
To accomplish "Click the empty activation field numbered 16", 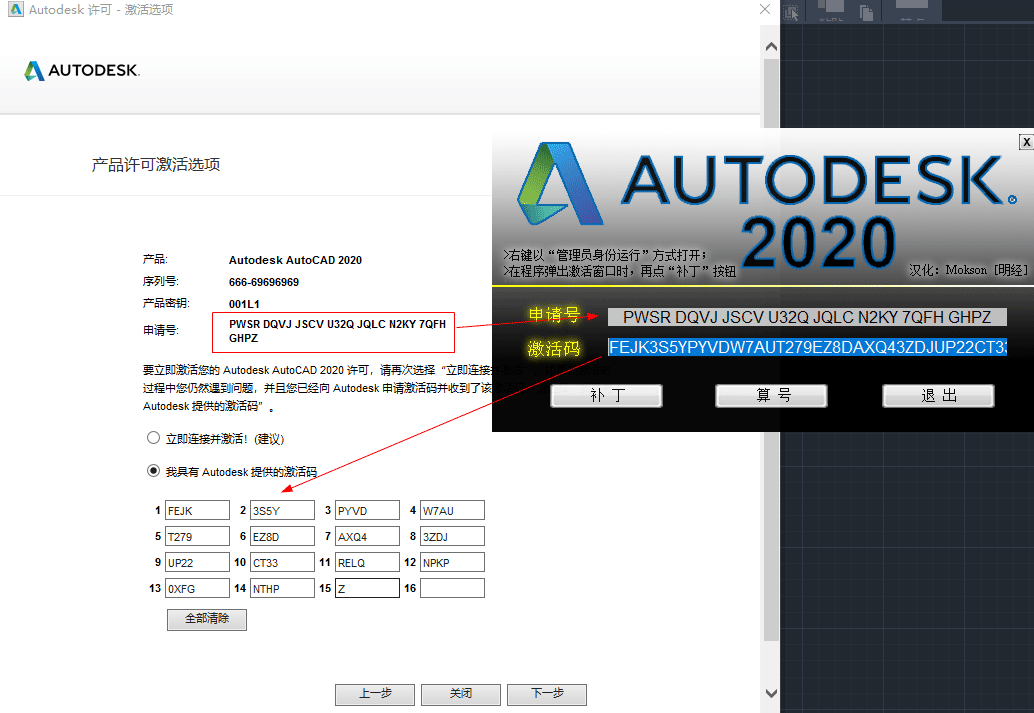I will (x=452, y=588).
